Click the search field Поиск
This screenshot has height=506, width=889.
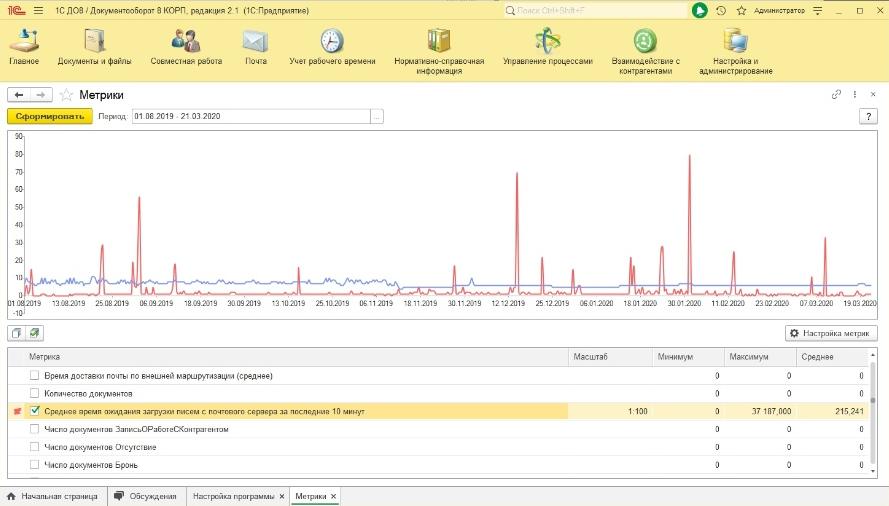pos(595,10)
